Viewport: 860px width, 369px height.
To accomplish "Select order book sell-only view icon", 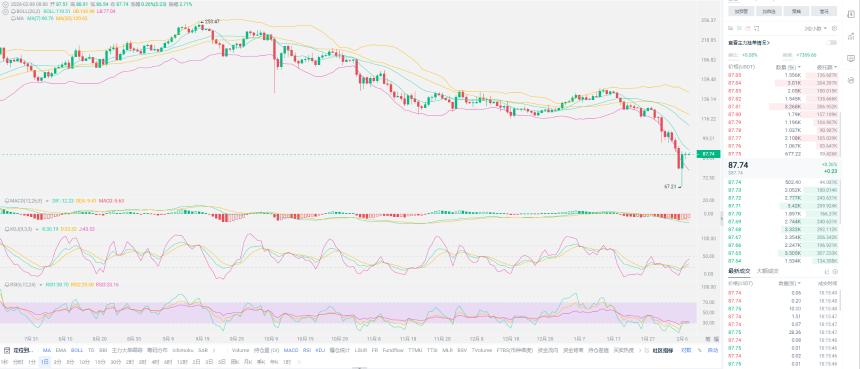I will coord(748,28).
